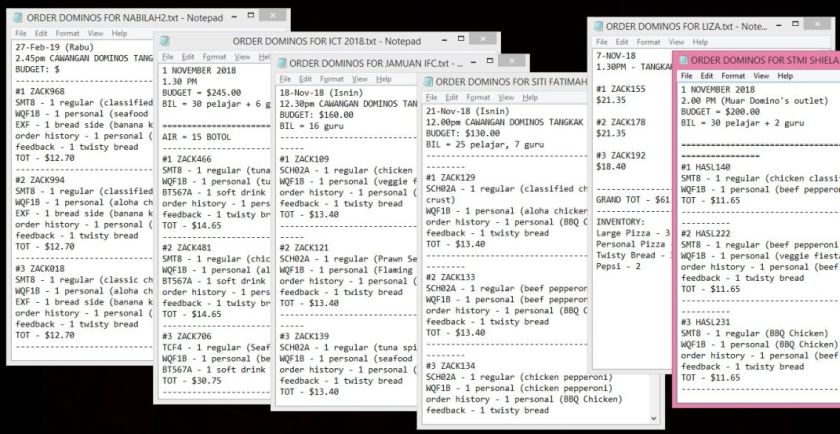Click Notepad icon in NABILAH2 title bar
This screenshot has width=840, height=434.
18,17
